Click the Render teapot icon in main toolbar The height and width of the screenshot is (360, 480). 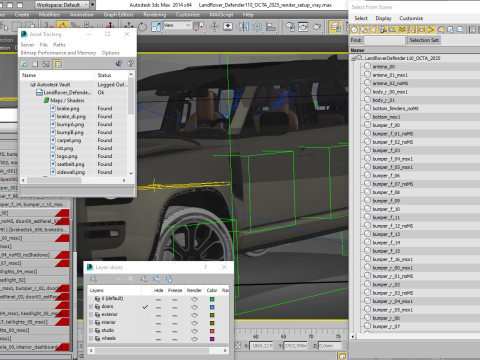(317, 27)
